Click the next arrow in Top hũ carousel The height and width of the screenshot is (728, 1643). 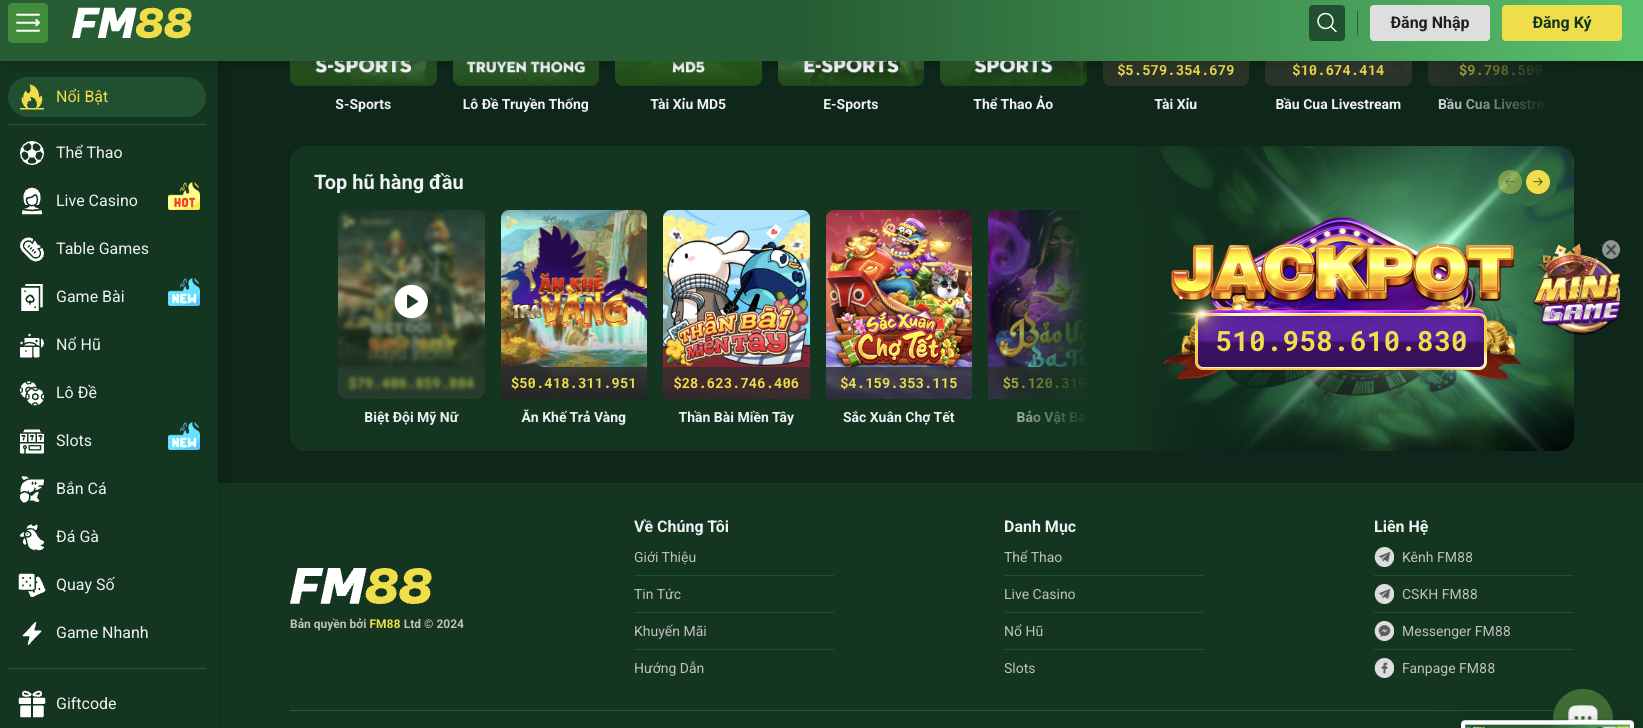pyautogui.click(x=1538, y=181)
